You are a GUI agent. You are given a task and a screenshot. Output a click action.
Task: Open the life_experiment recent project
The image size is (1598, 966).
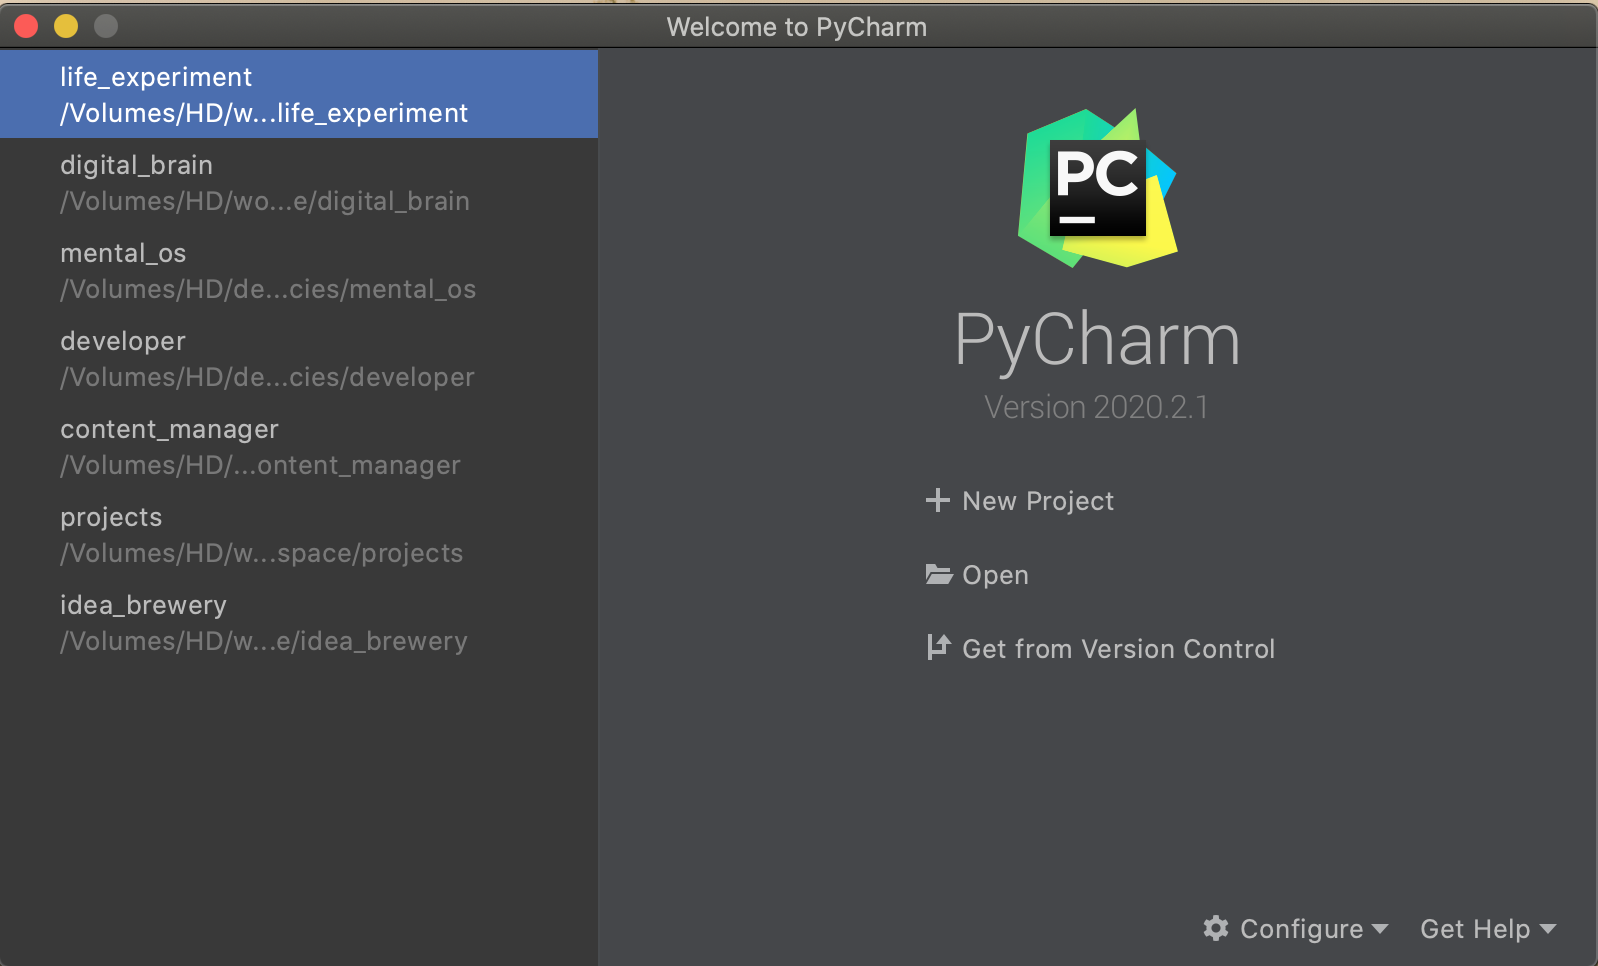click(299, 94)
